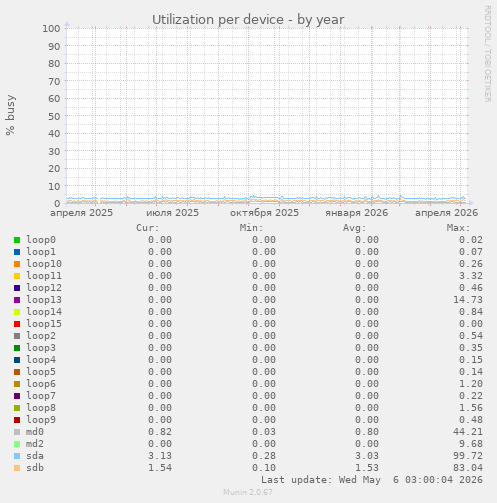Viewport: 497px width, 503px height.
Task: Click the loop13 purple color swatch
Action: (x=17, y=300)
